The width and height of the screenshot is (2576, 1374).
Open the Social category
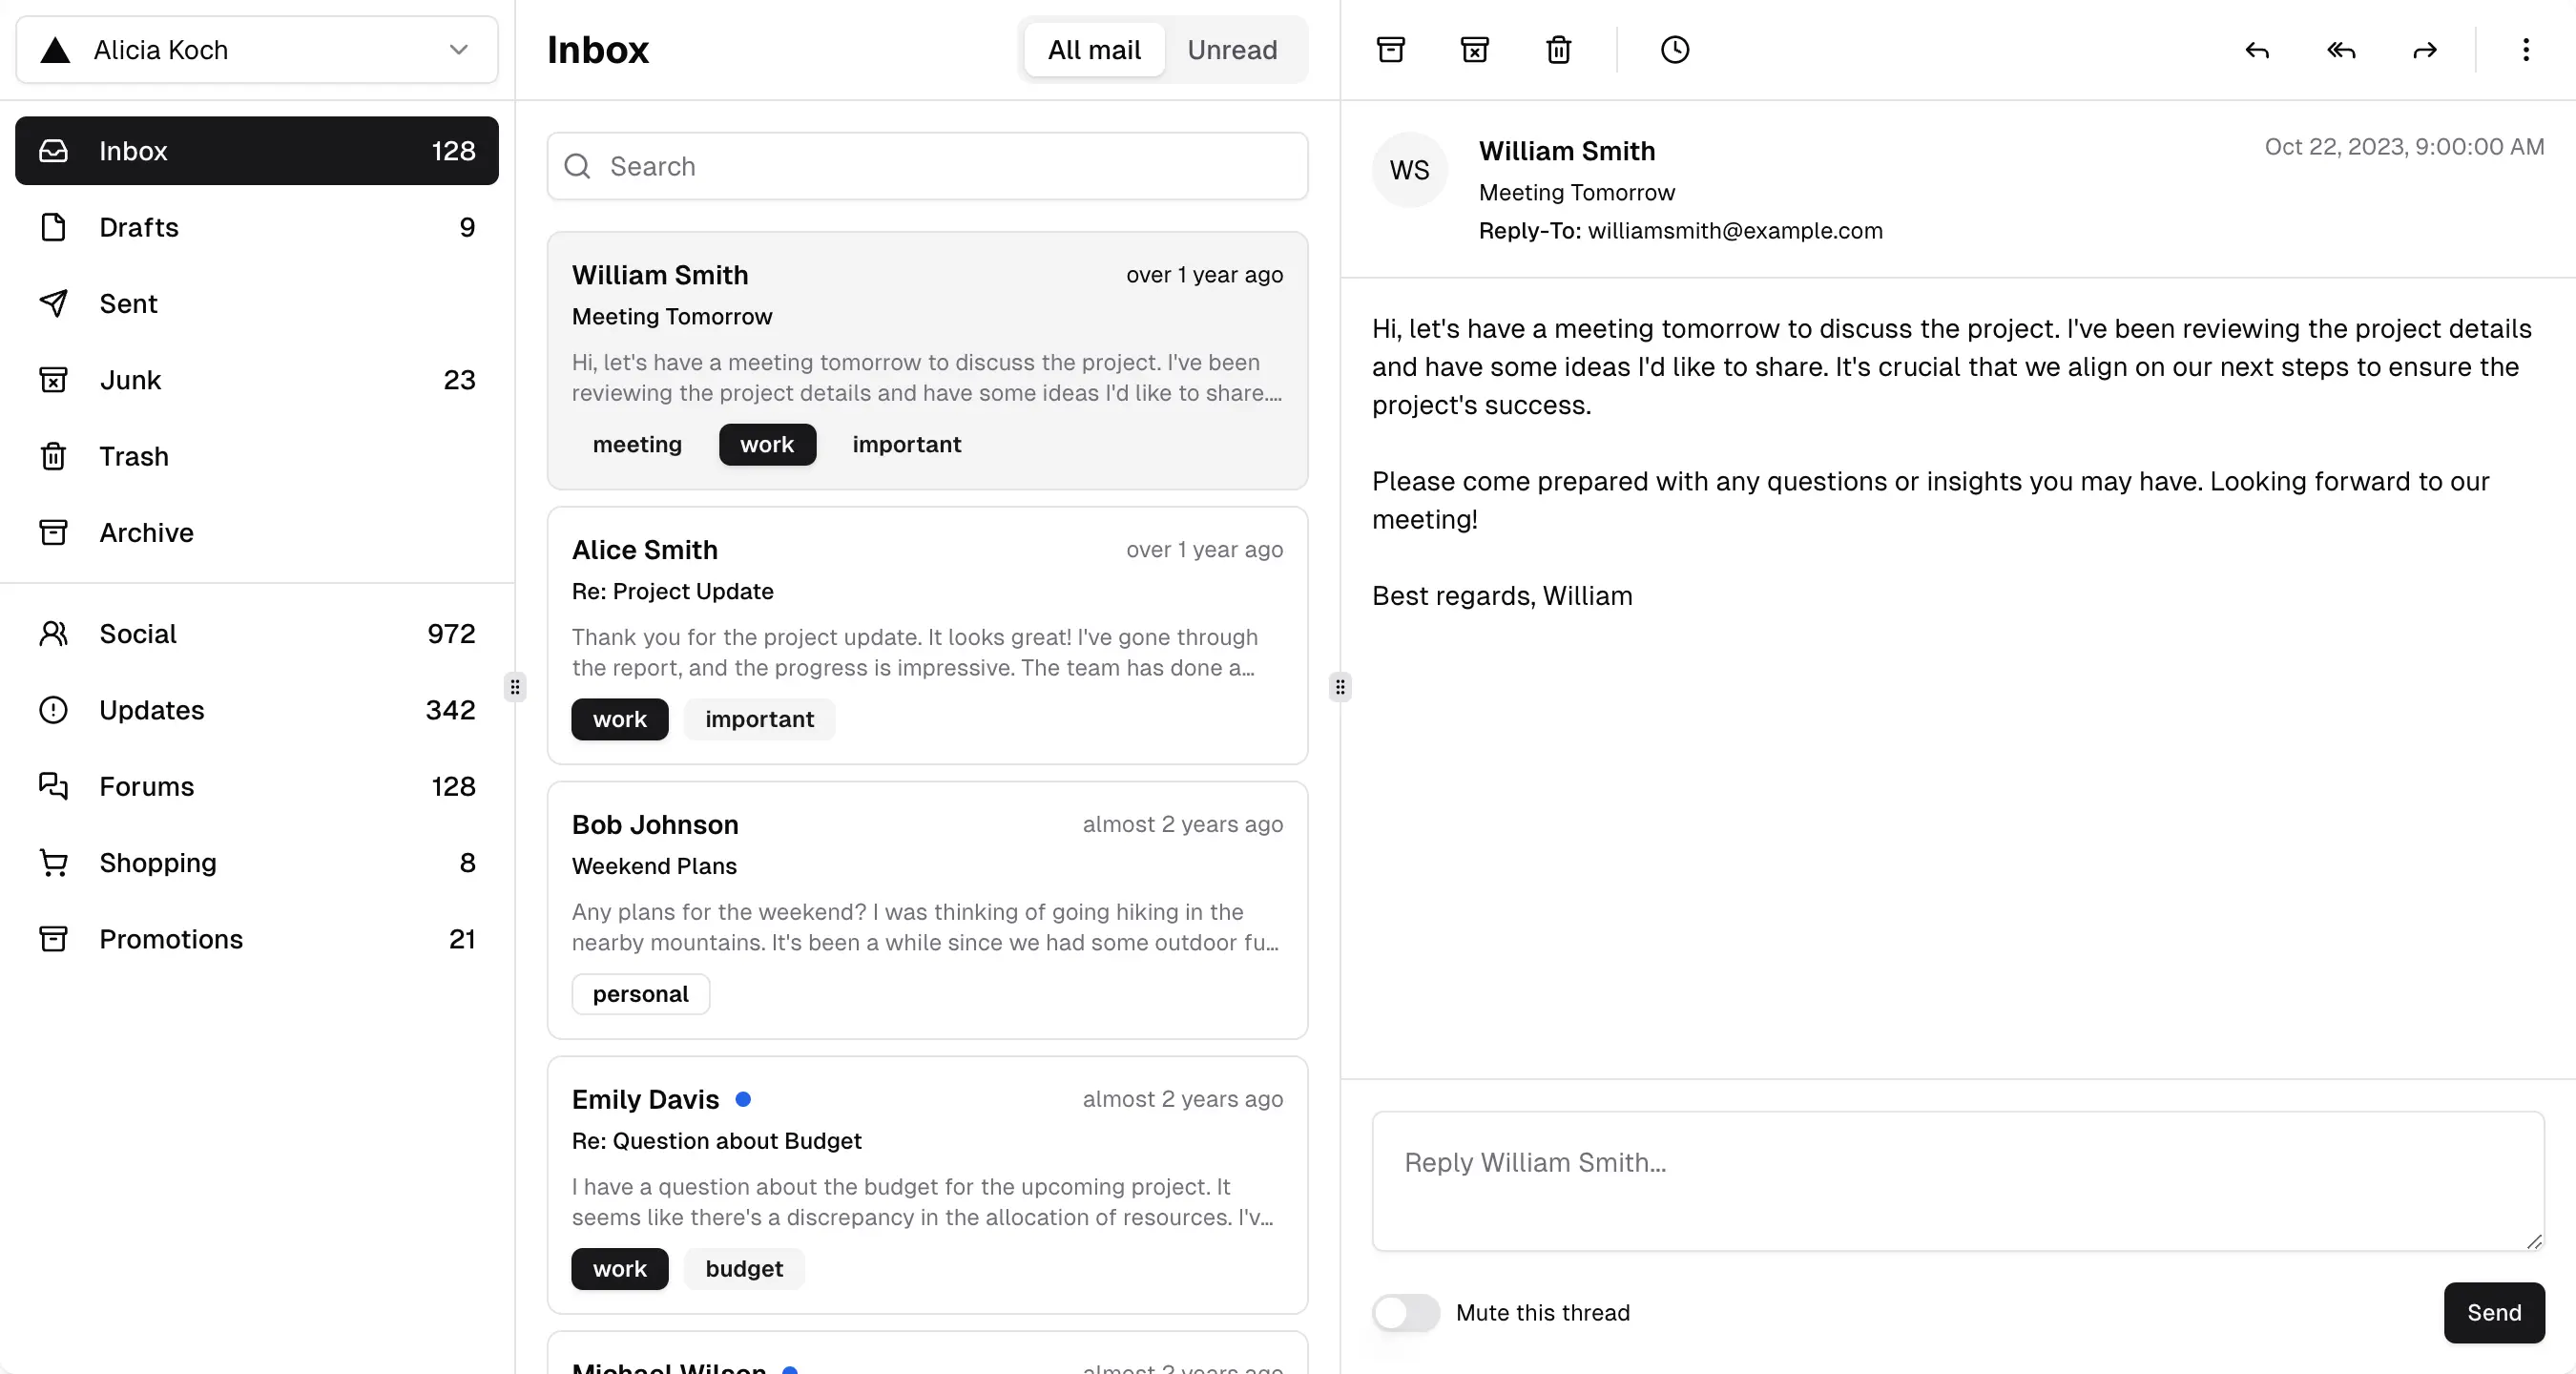[138, 634]
